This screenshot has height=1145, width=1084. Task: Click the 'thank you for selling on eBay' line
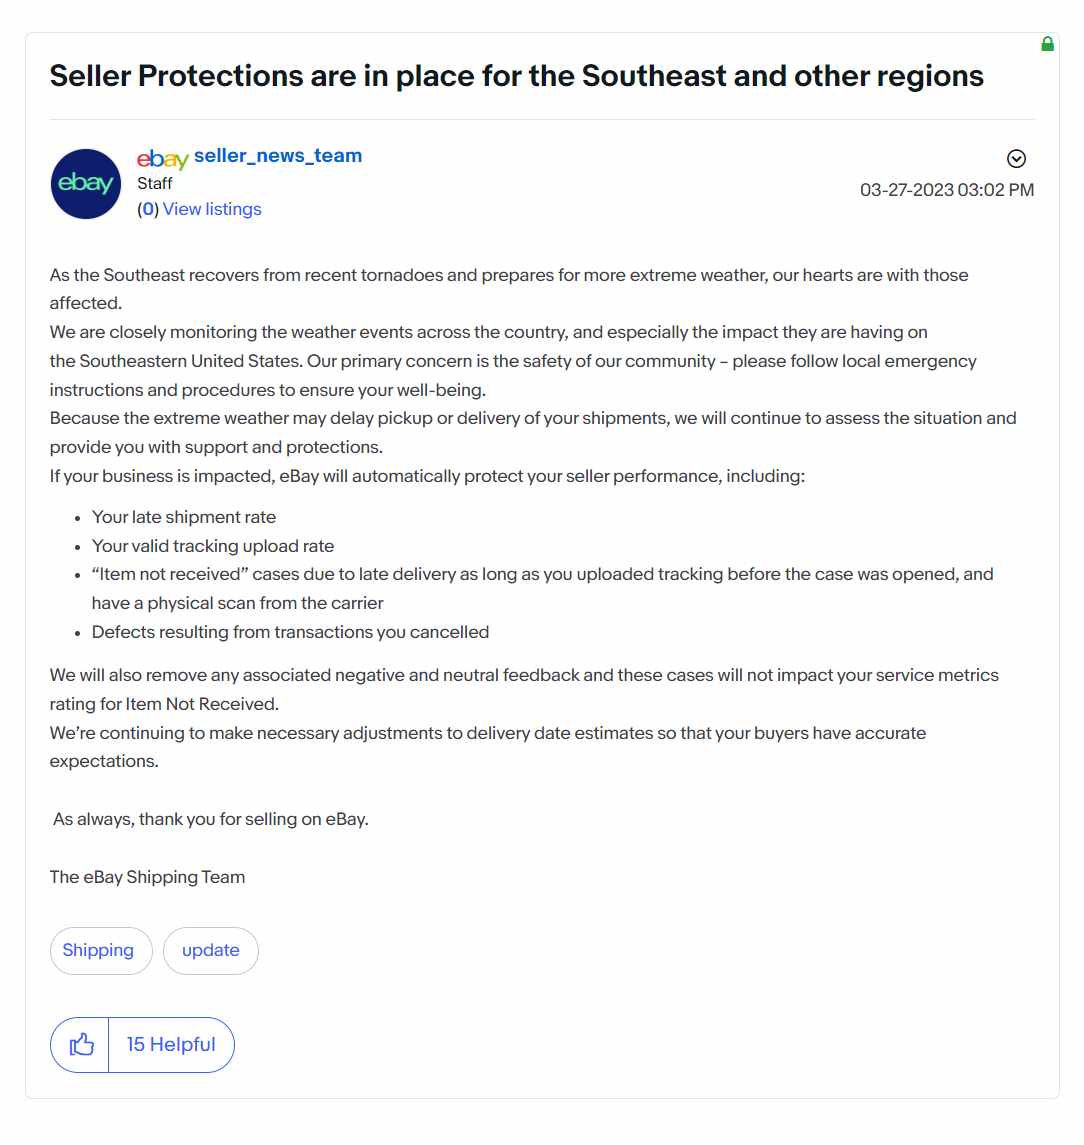tap(210, 819)
